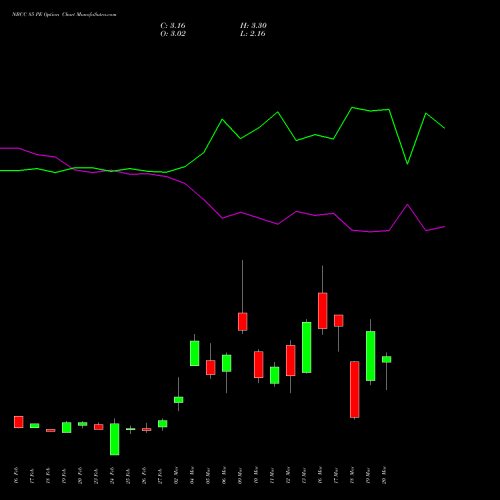Click the 20 Mar date label
Image resolution: width=500 pixels, height=500 pixels.
coord(384,475)
